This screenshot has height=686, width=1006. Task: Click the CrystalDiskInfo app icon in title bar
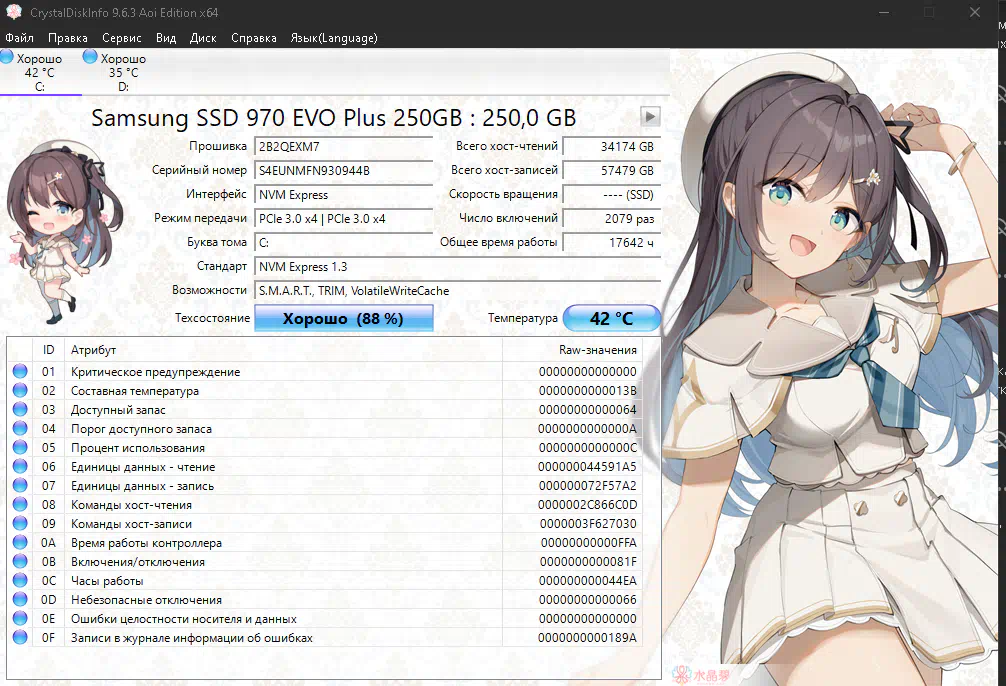click(13, 12)
